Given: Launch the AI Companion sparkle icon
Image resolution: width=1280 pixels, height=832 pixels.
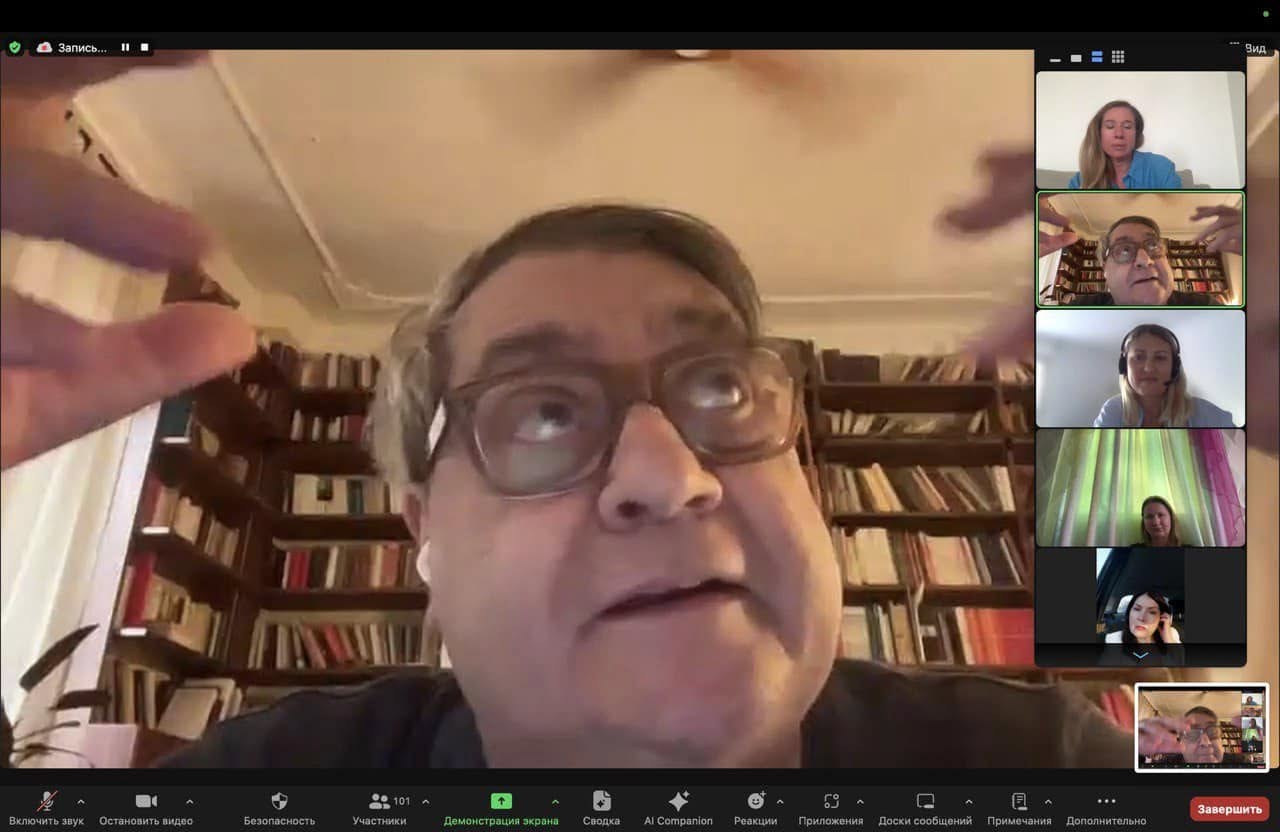Looking at the screenshot, I should tap(678, 801).
